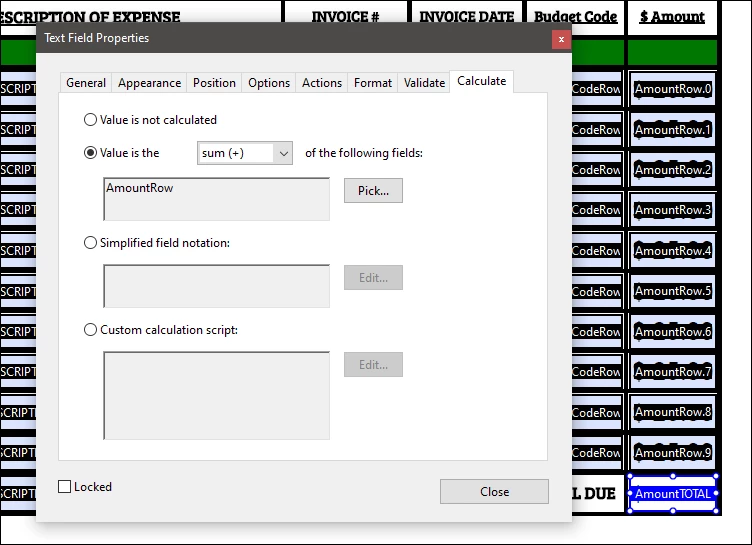Click Edit... beside simplified field notation
This screenshot has height=545, width=752.
click(x=373, y=277)
